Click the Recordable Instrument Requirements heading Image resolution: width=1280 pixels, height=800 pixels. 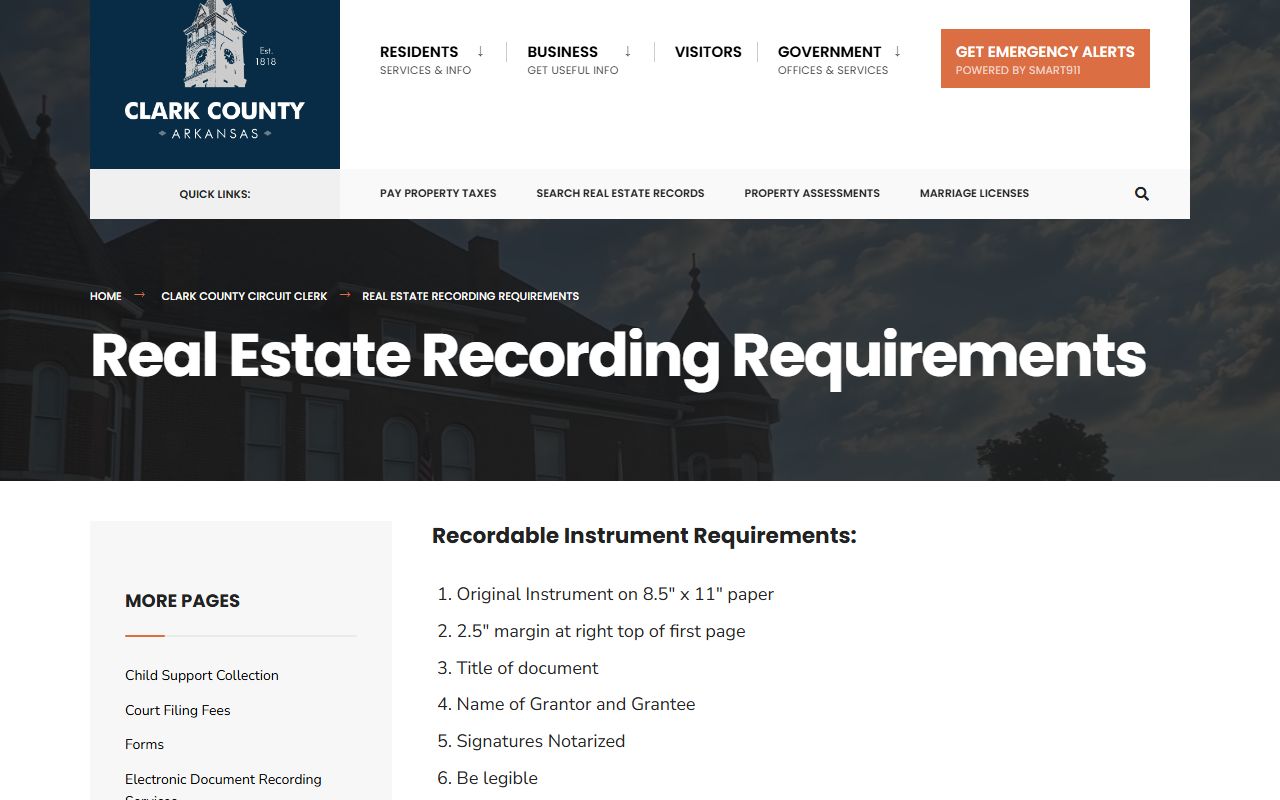pyautogui.click(x=644, y=536)
